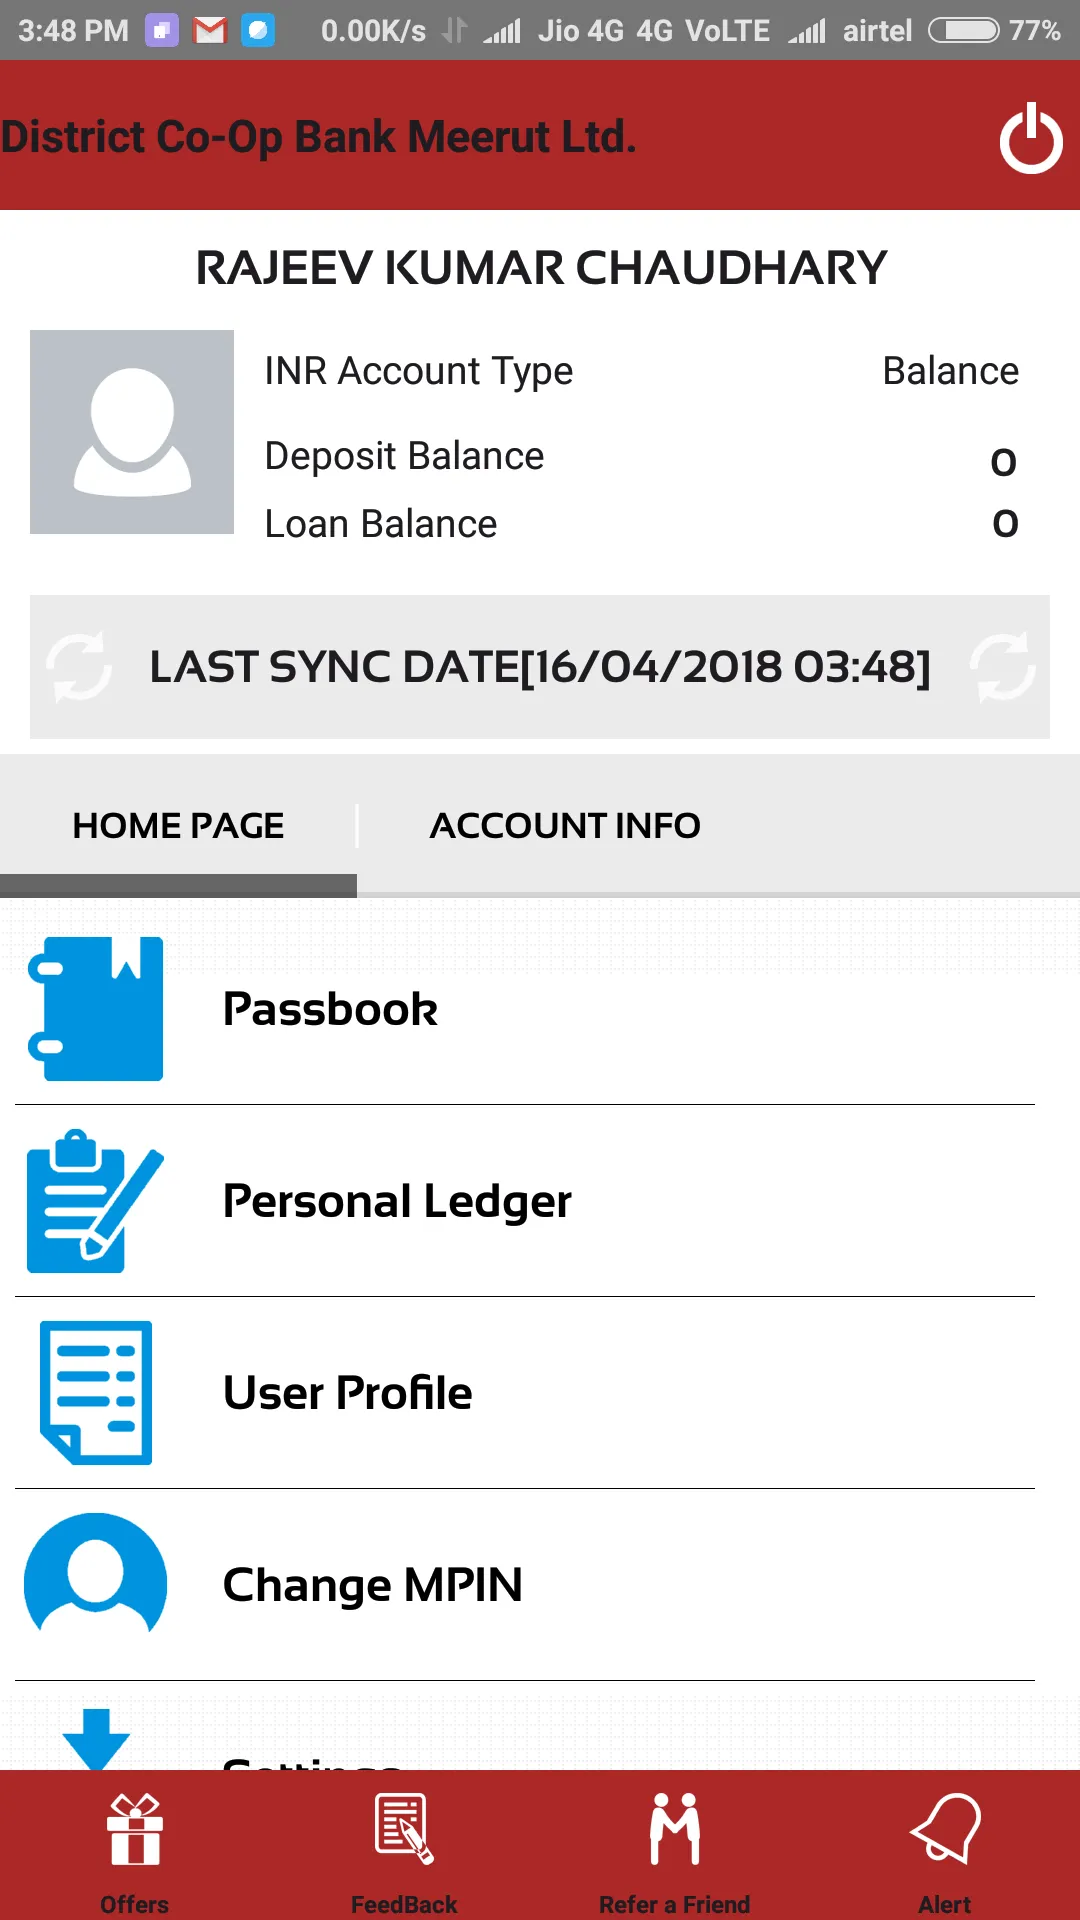Open Alert label in bottom bar
The image size is (1080, 1920).
click(945, 1904)
